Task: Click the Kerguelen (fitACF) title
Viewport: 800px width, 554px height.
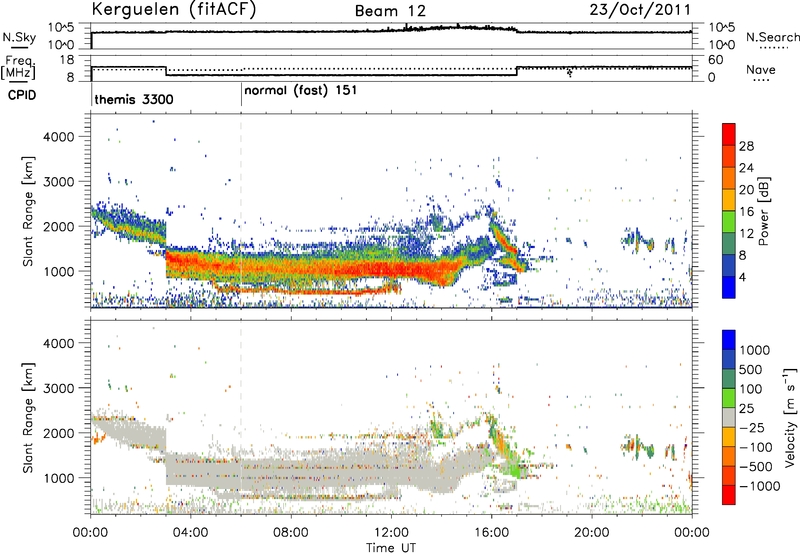Action: coord(174,9)
